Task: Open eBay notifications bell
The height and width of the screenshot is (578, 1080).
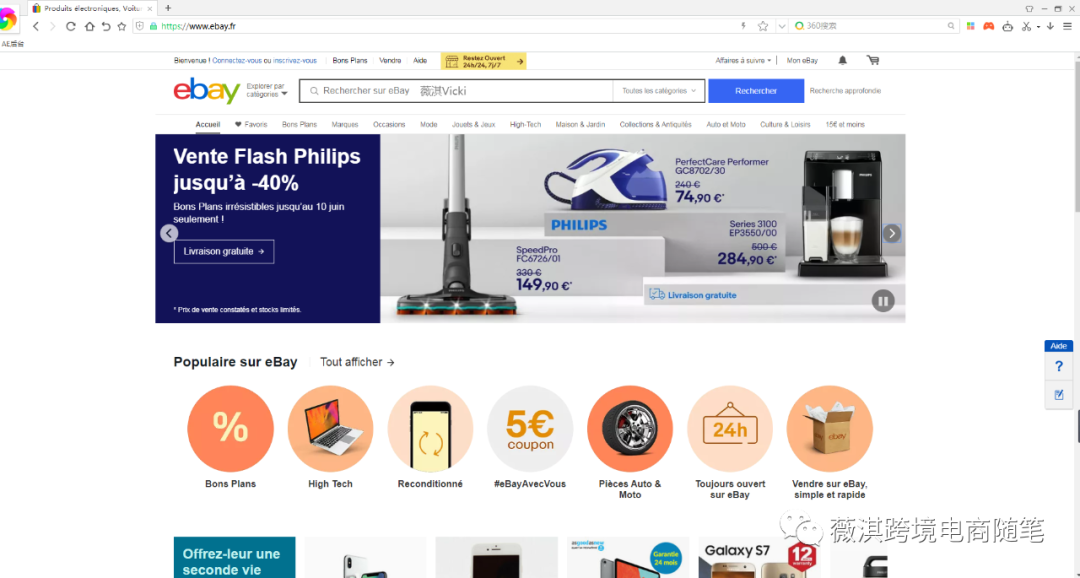Action: pos(842,61)
